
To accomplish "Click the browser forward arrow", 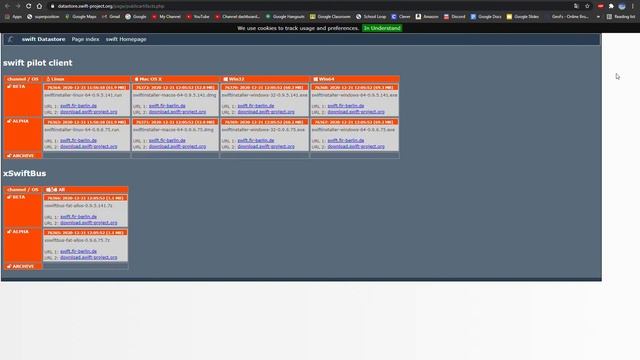I will pyautogui.click(x=18, y=6).
